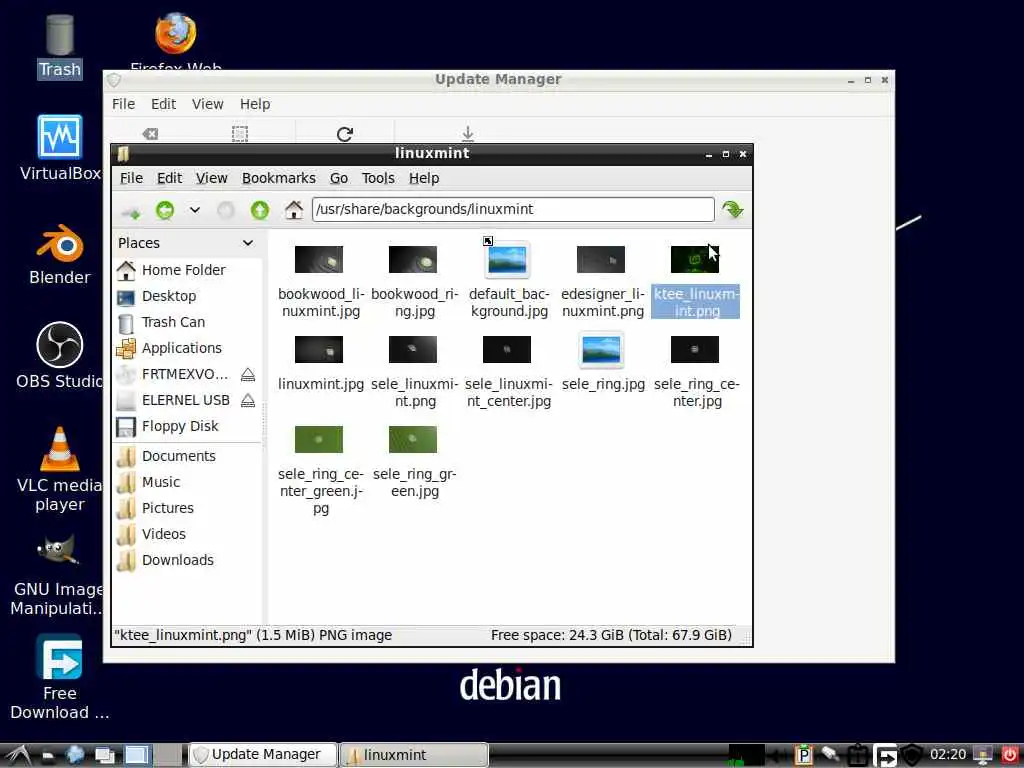The height and width of the screenshot is (768, 1024).
Task: Click the greyed forward navigation button
Action: point(226,210)
